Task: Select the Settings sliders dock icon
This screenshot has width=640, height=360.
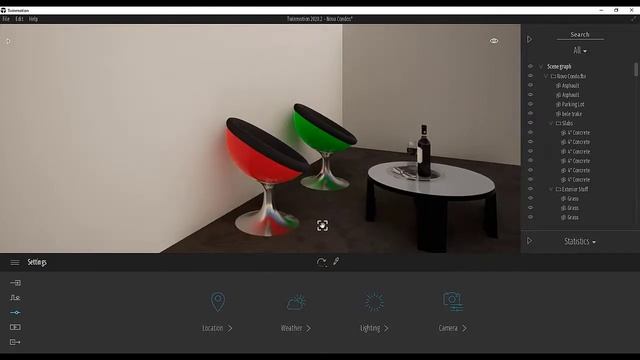Action: pos(15,312)
